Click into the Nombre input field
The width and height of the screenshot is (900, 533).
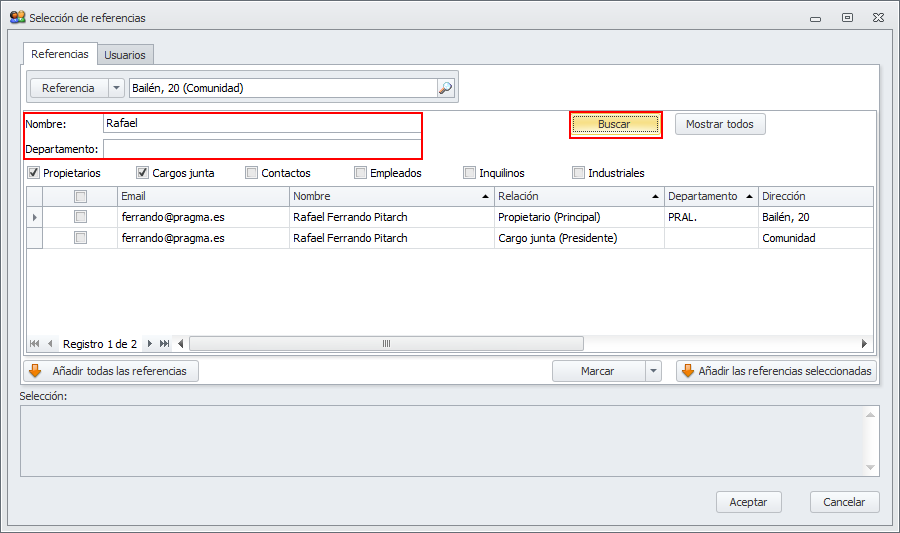click(x=262, y=123)
